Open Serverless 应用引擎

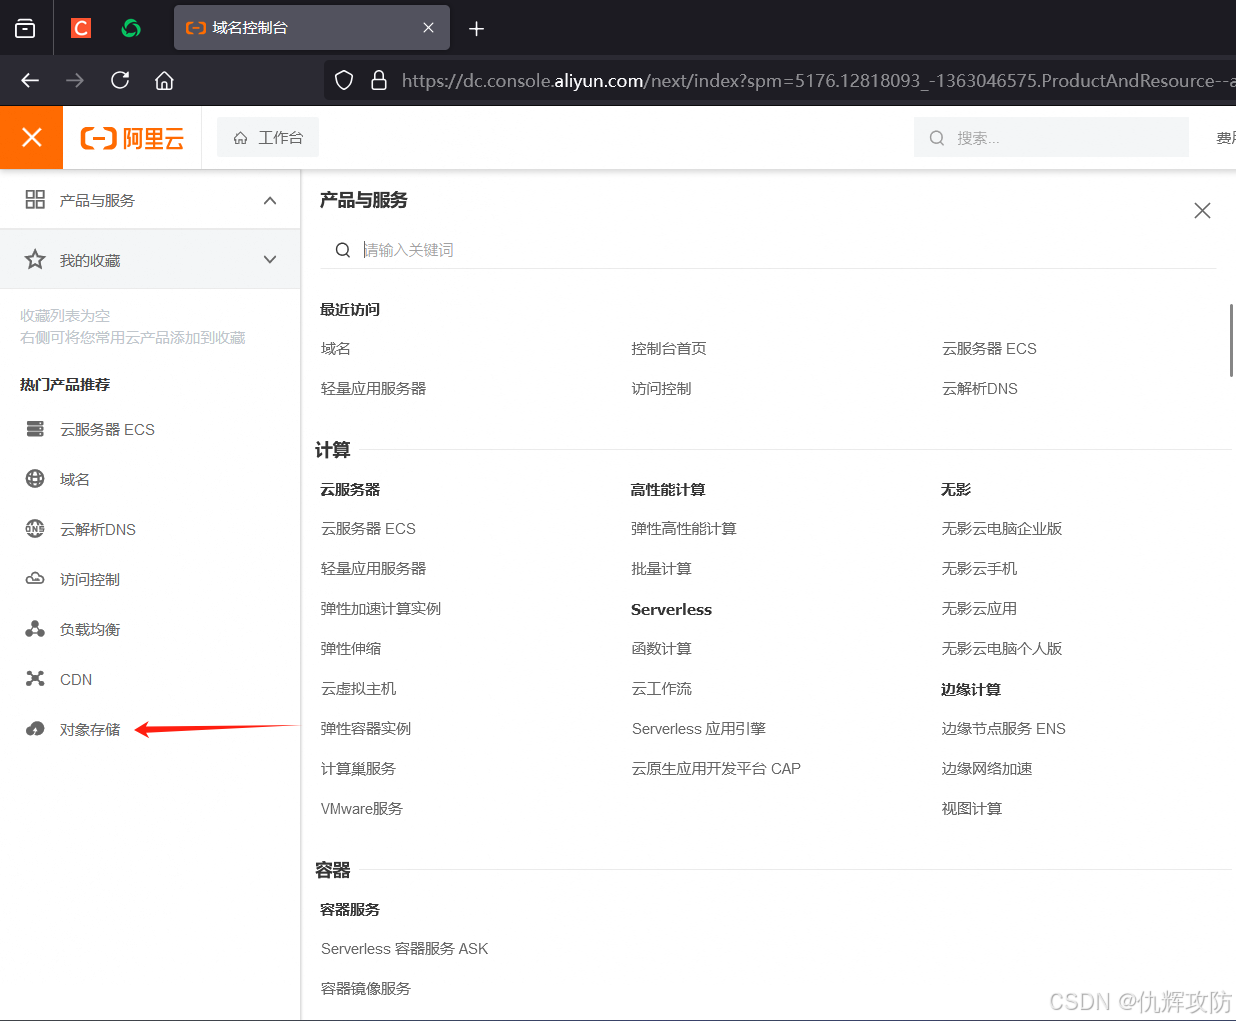point(699,728)
